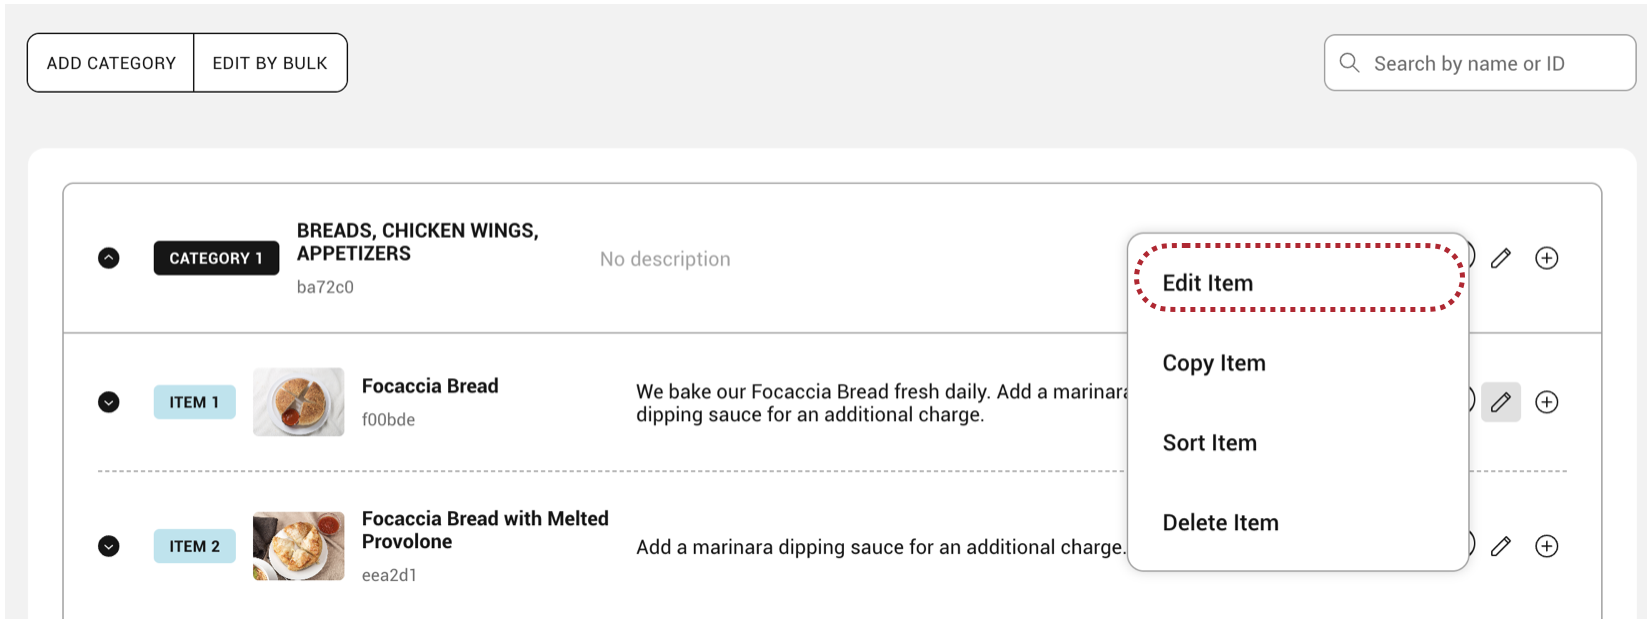Click the magnifying glass search icon
The height and width of the screenshot is (636, 1652).
pyautogui.click(x=1349, y=63)
